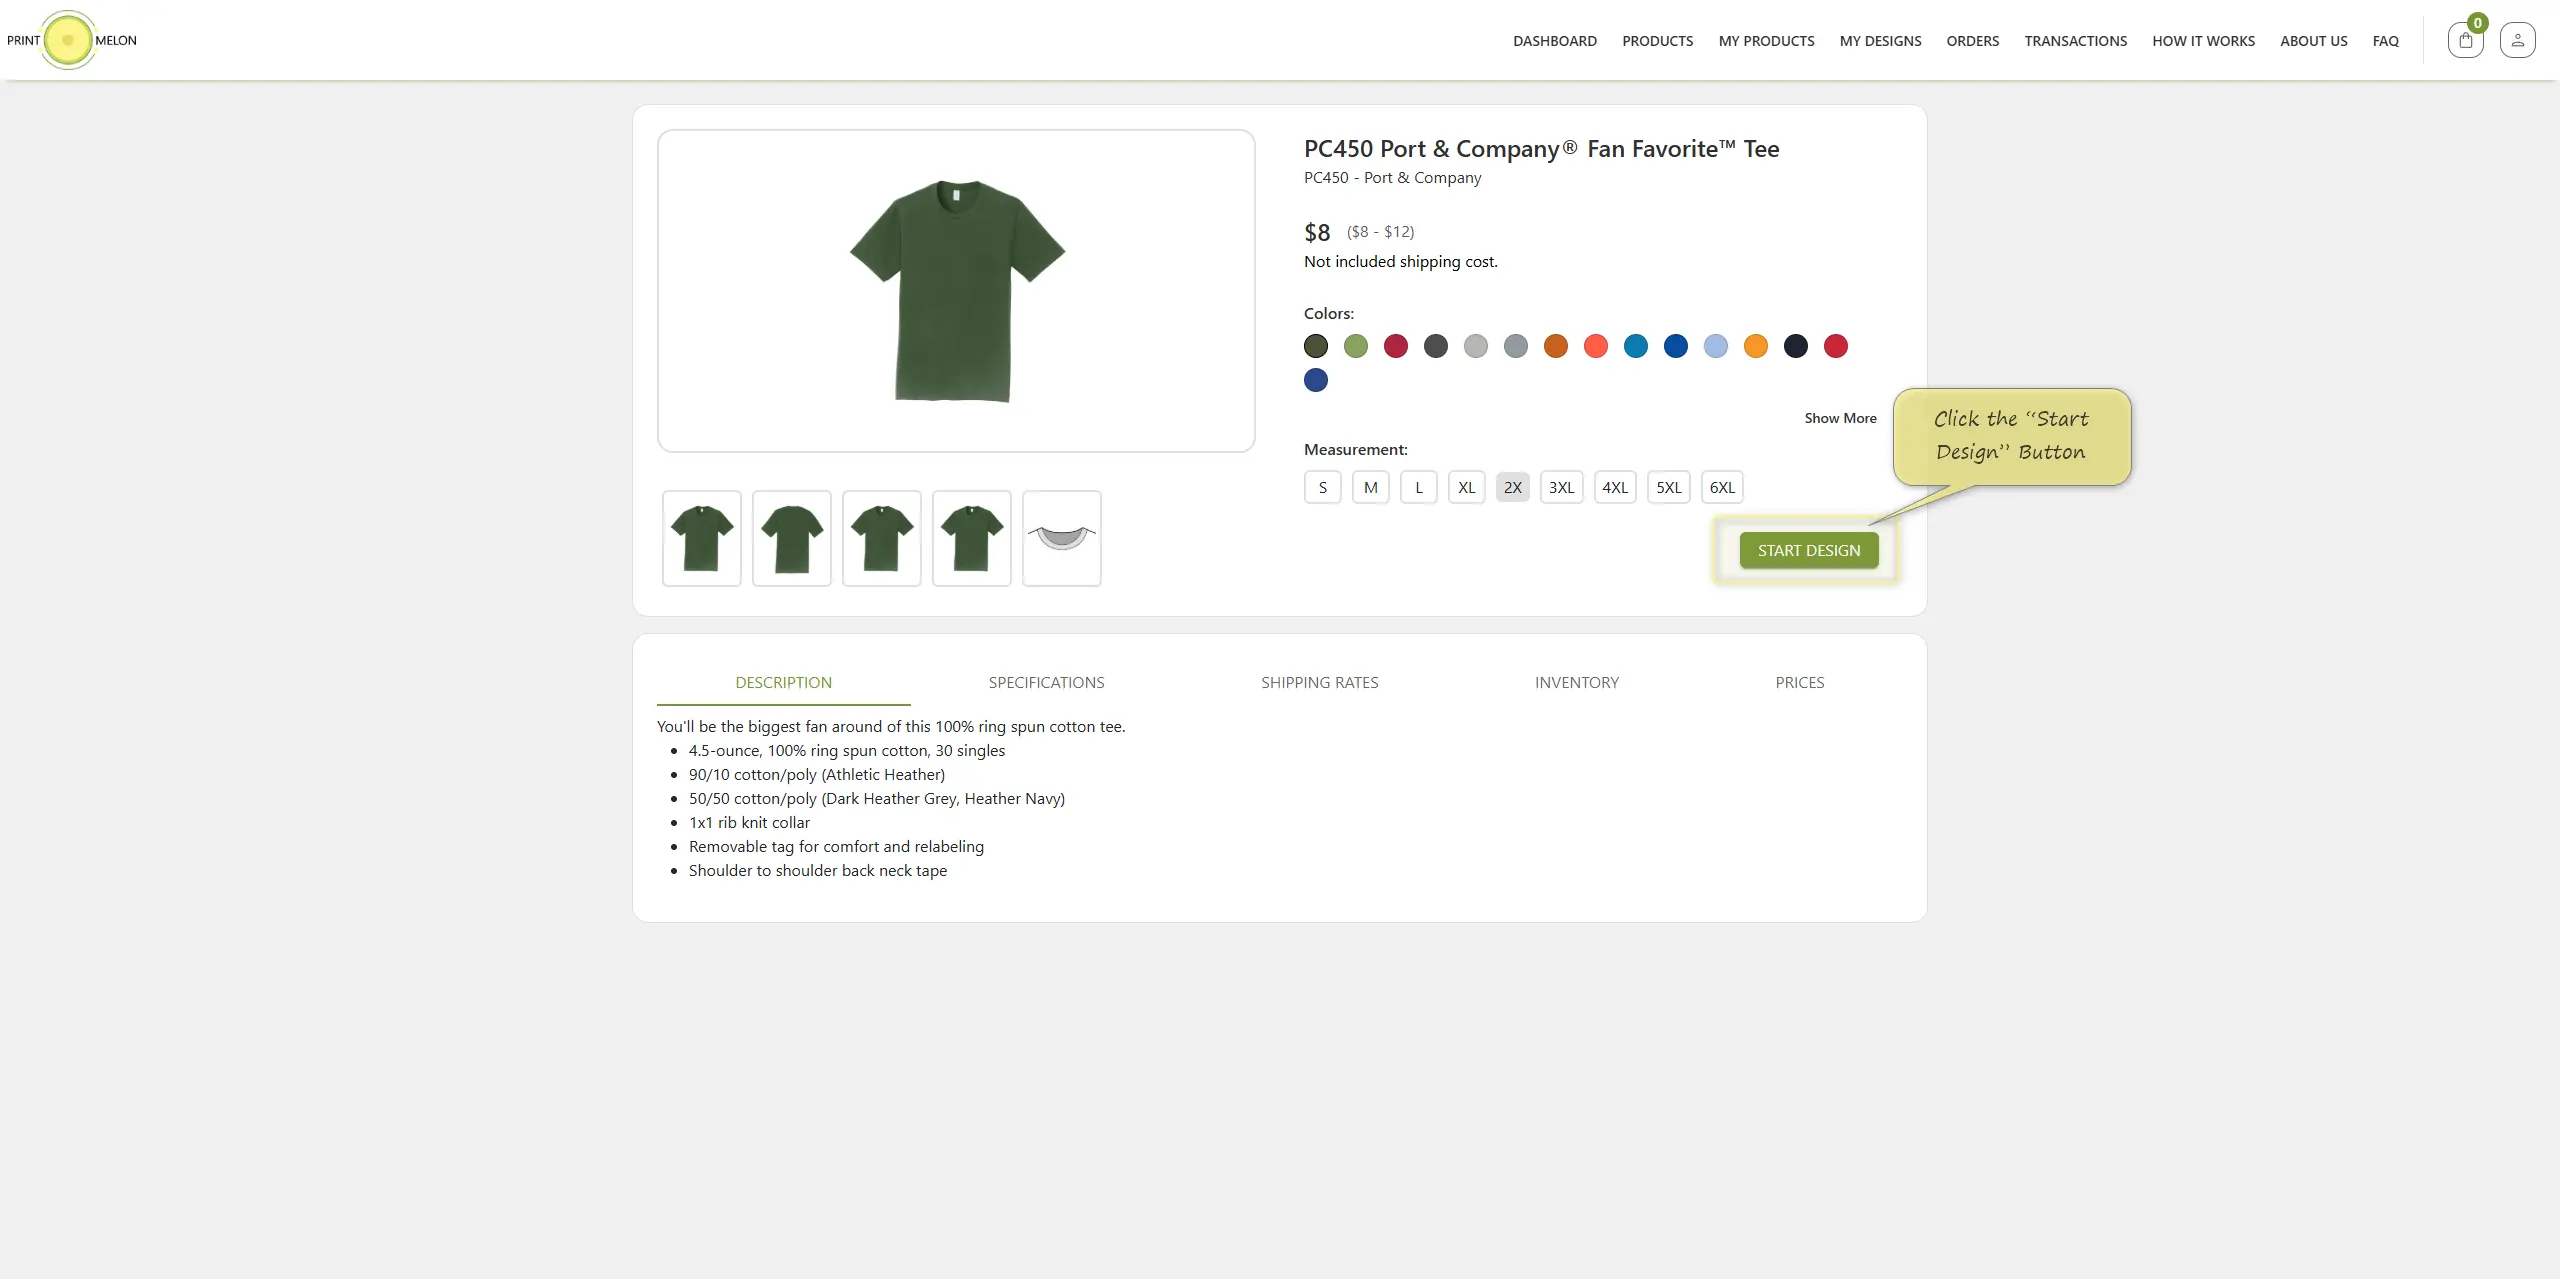Switch to the Inventory tab
The image size is (2560, 1279).
(x=1576, y=683)
